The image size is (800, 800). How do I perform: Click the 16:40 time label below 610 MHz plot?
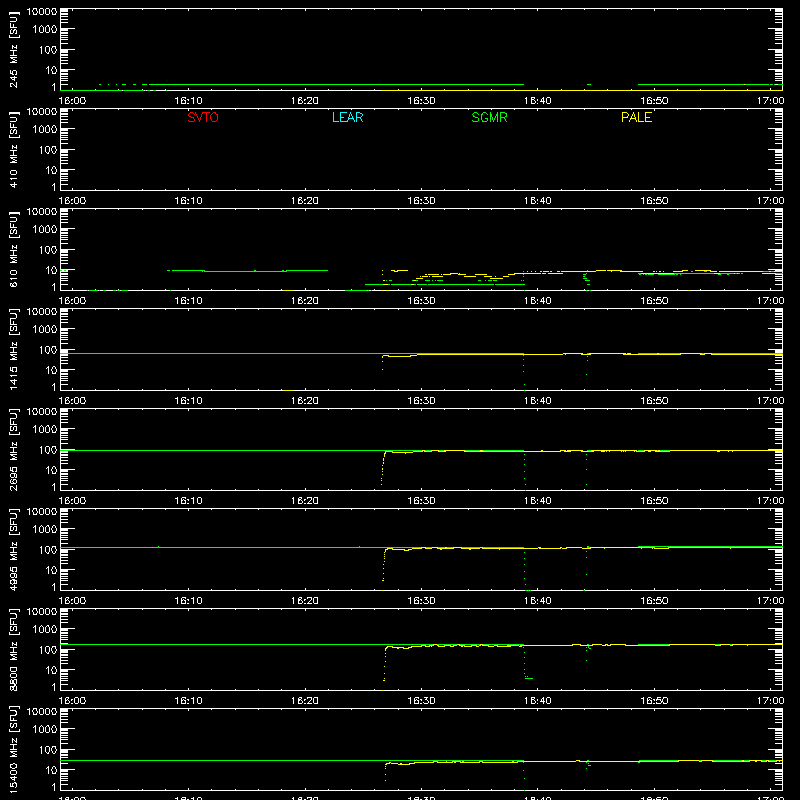[x=538, y=301]
